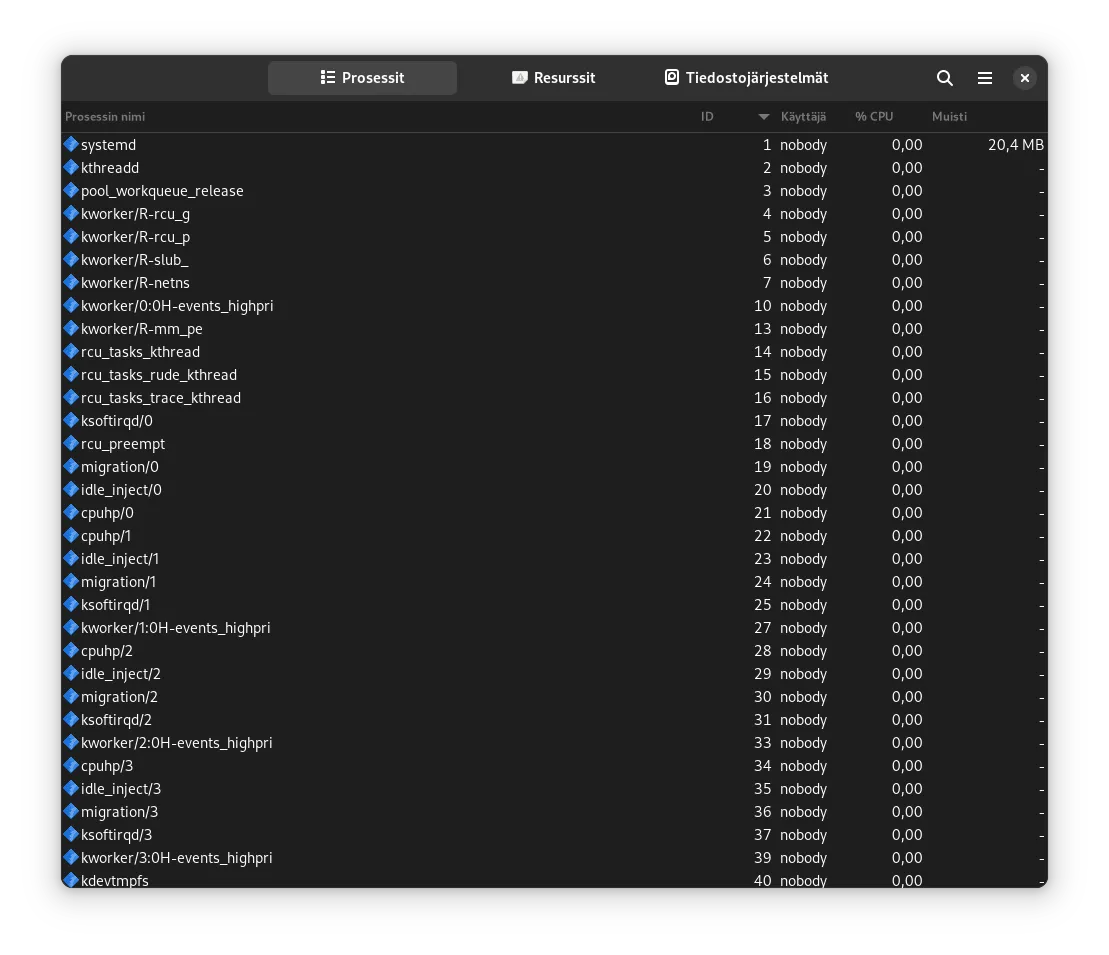Open the process search magnifier icon
1109x955 pixels.
(x=944, y=78)
